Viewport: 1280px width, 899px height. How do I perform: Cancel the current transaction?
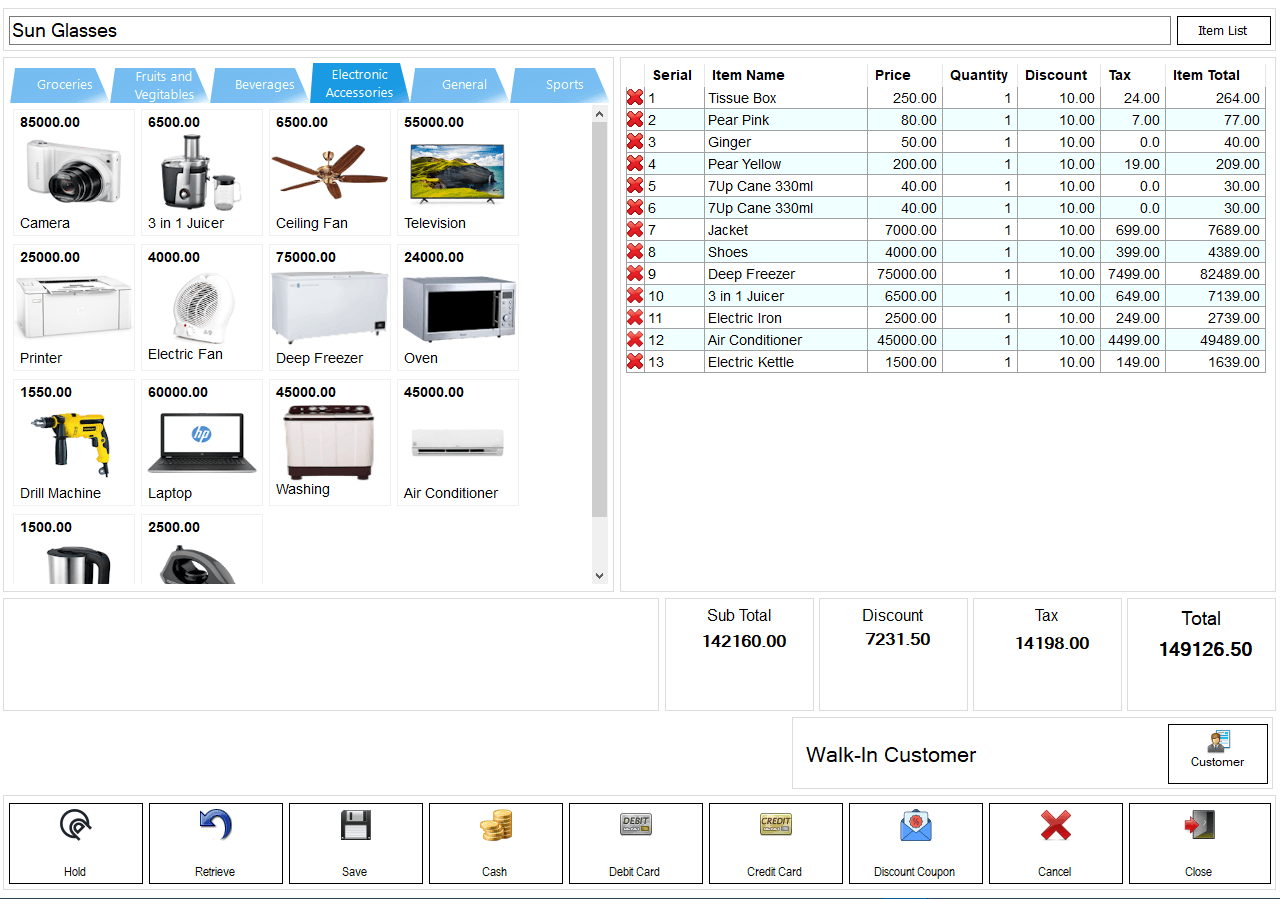(x=1055, y=843)
